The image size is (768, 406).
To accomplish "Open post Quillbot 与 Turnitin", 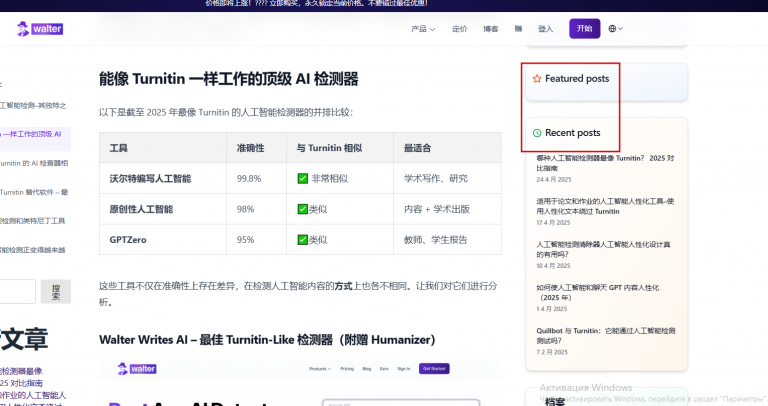I will 605,335.
